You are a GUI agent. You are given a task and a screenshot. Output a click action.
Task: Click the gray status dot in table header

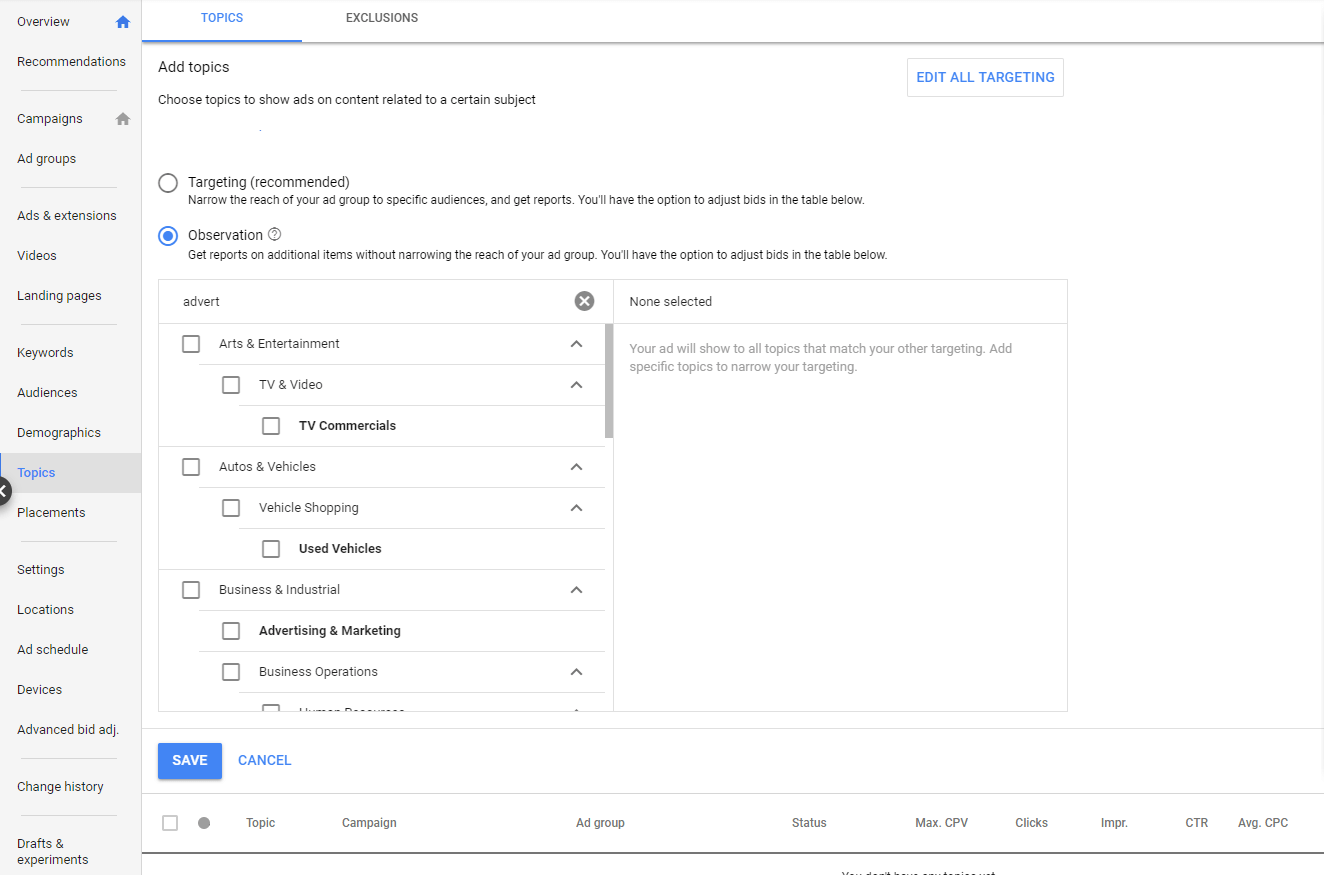[x=204, y=822]
